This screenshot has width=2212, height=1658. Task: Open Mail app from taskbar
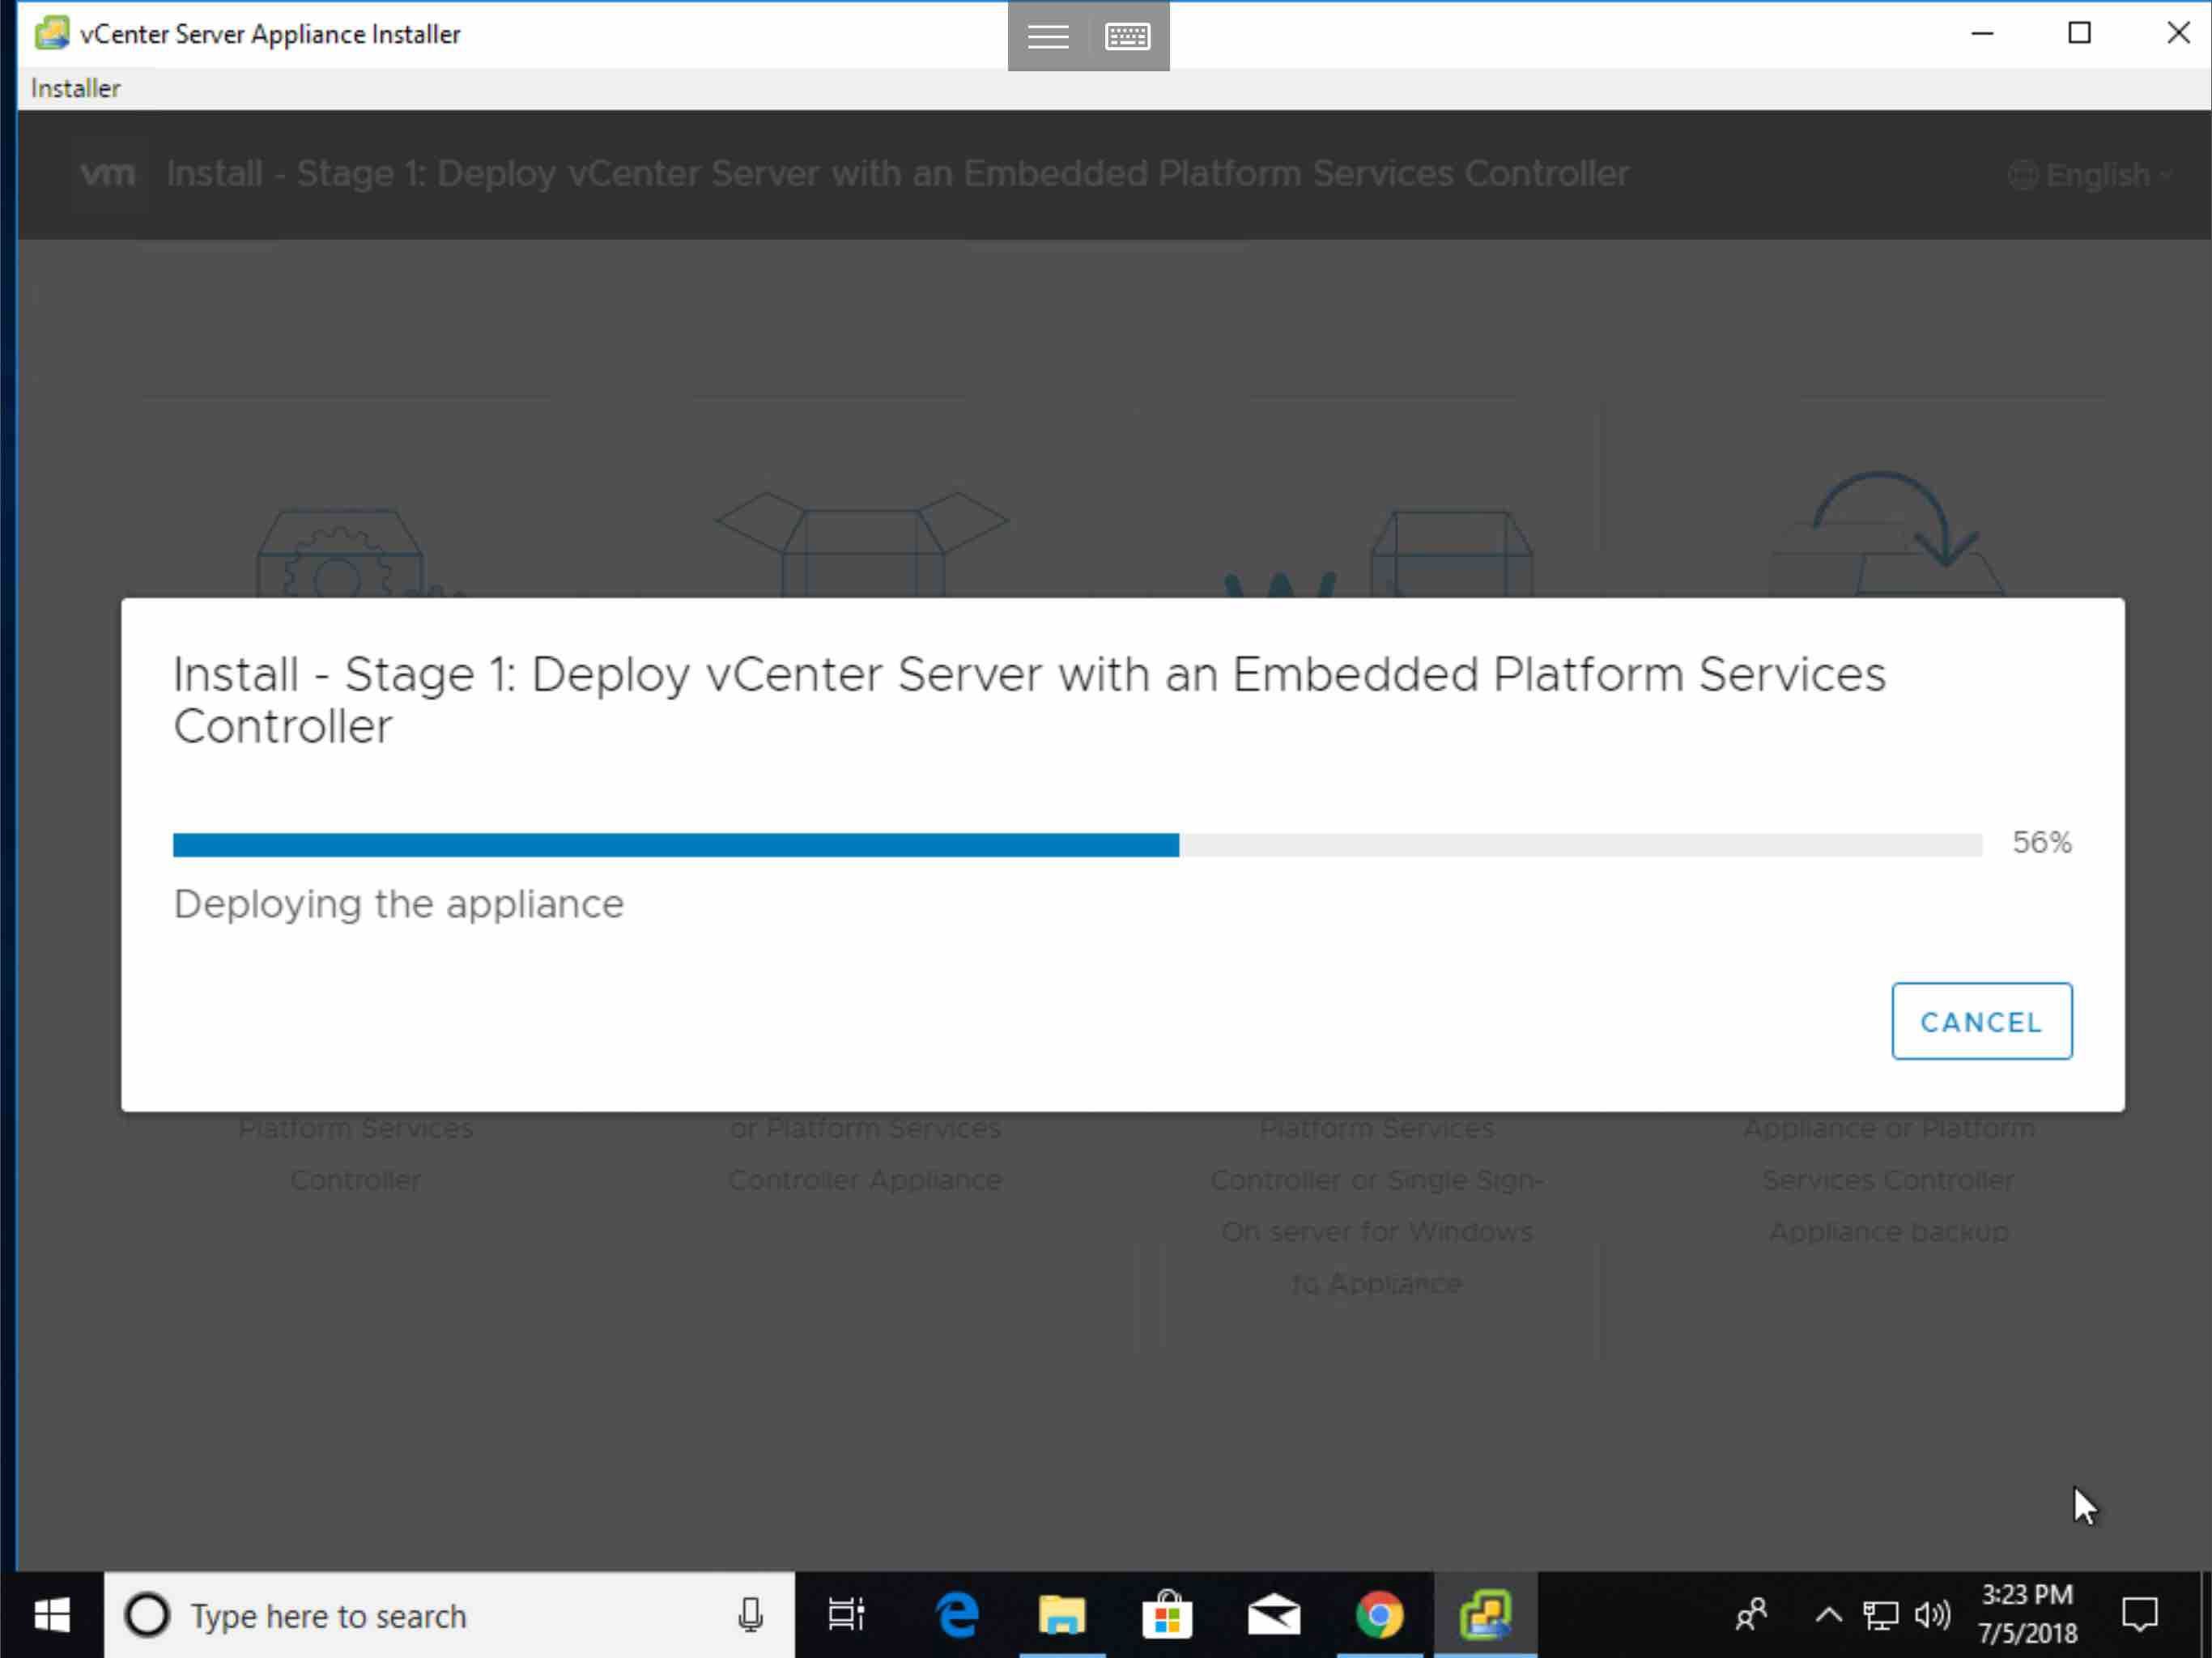point(1274,1615)
